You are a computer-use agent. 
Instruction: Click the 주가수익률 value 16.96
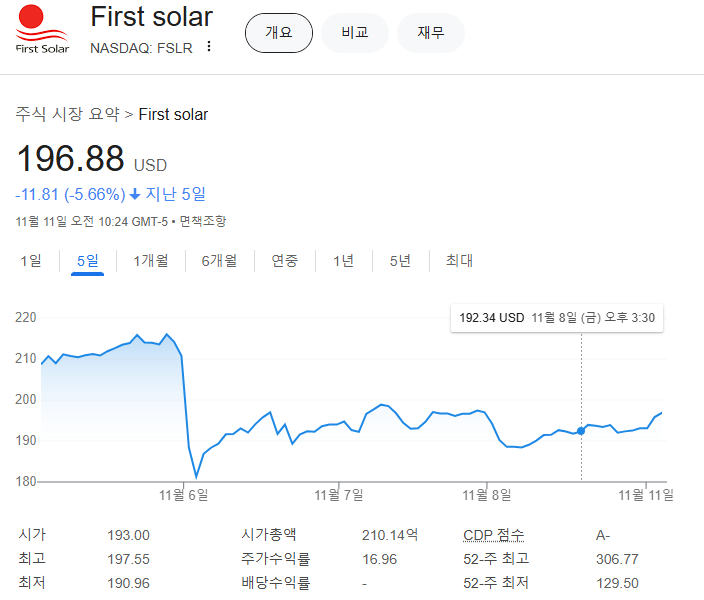click(x=379, y=559)
